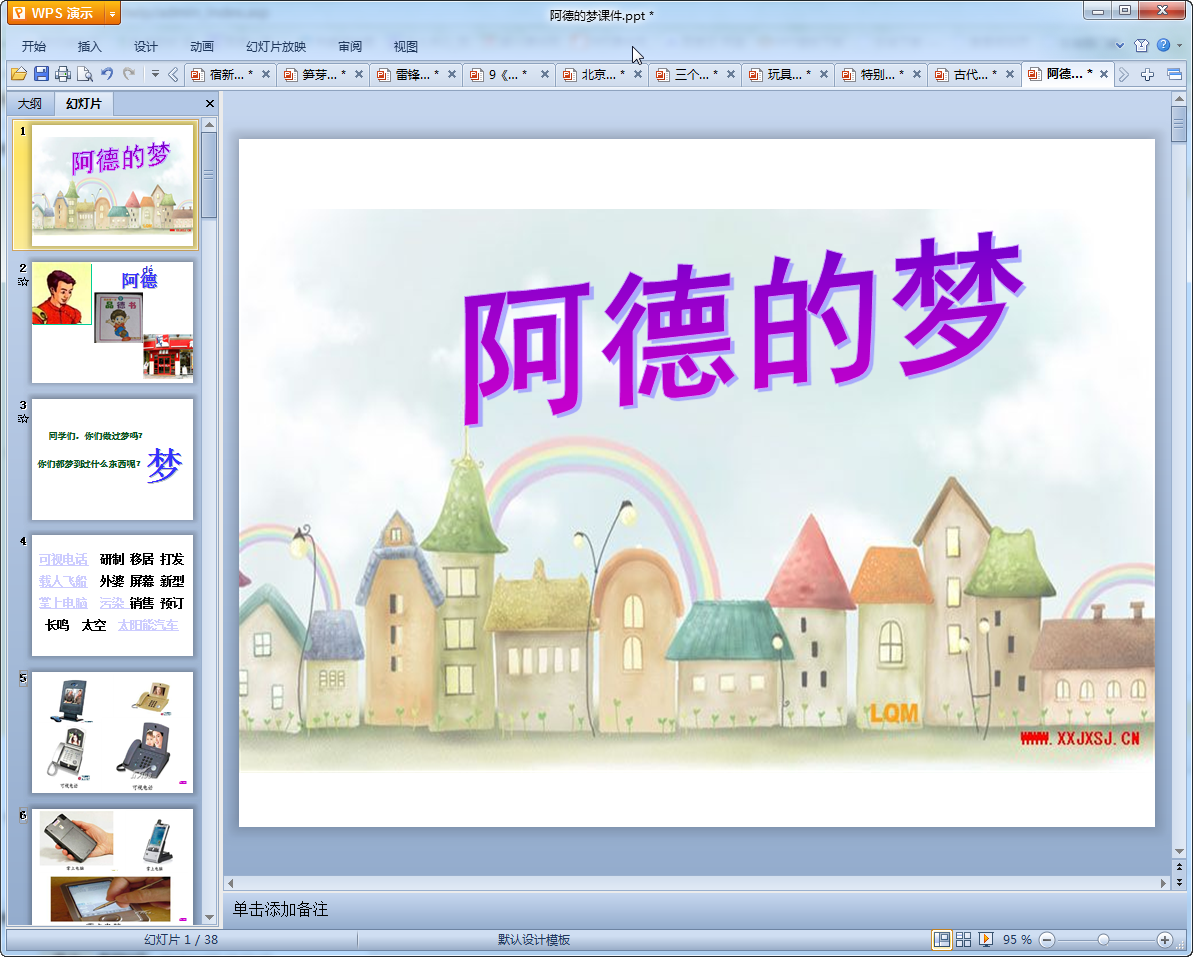
Task: Open the 设计 menu tab
Action: 145,46
